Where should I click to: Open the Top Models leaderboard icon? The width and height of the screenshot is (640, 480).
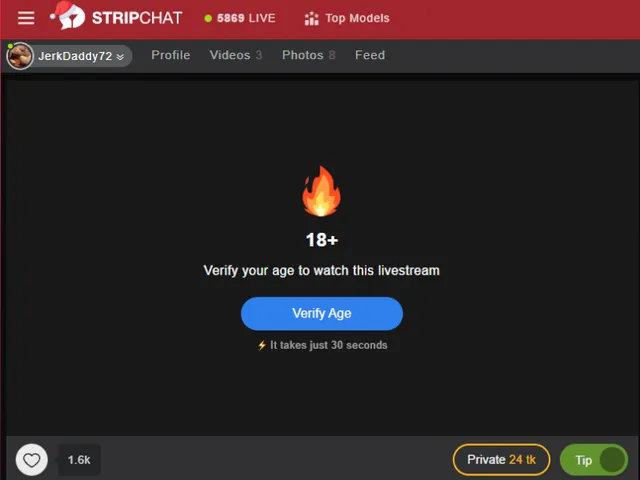point(311,18)
